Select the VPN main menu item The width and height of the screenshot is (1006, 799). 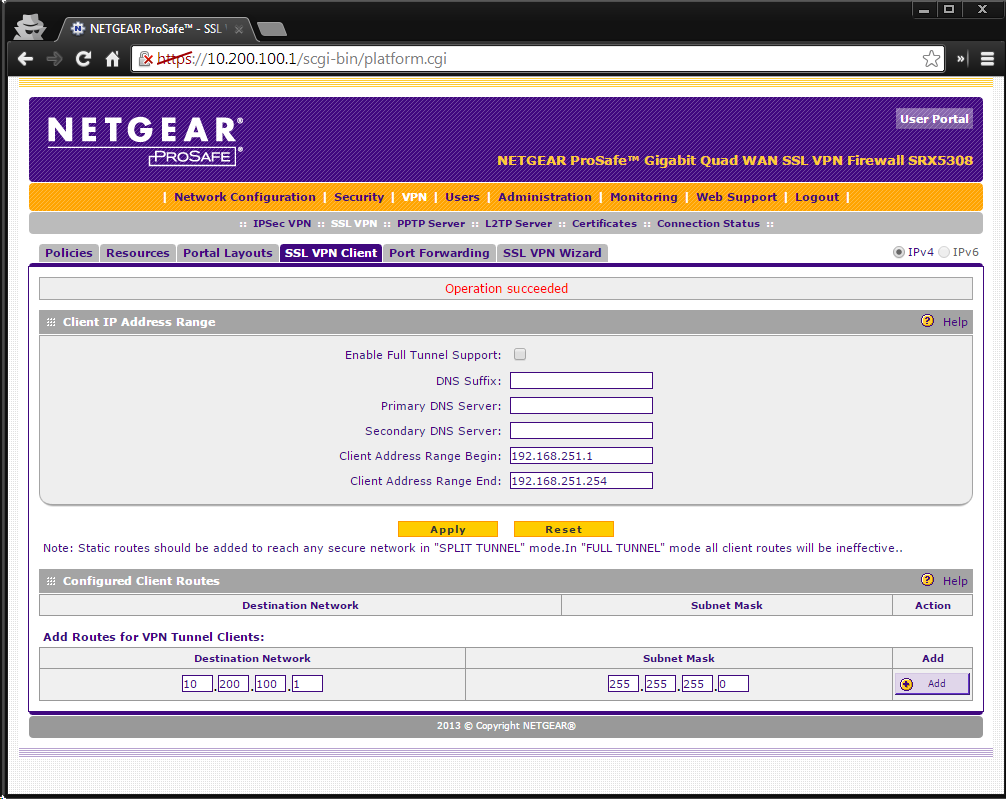pyautogui.click(x=414, y=197)
